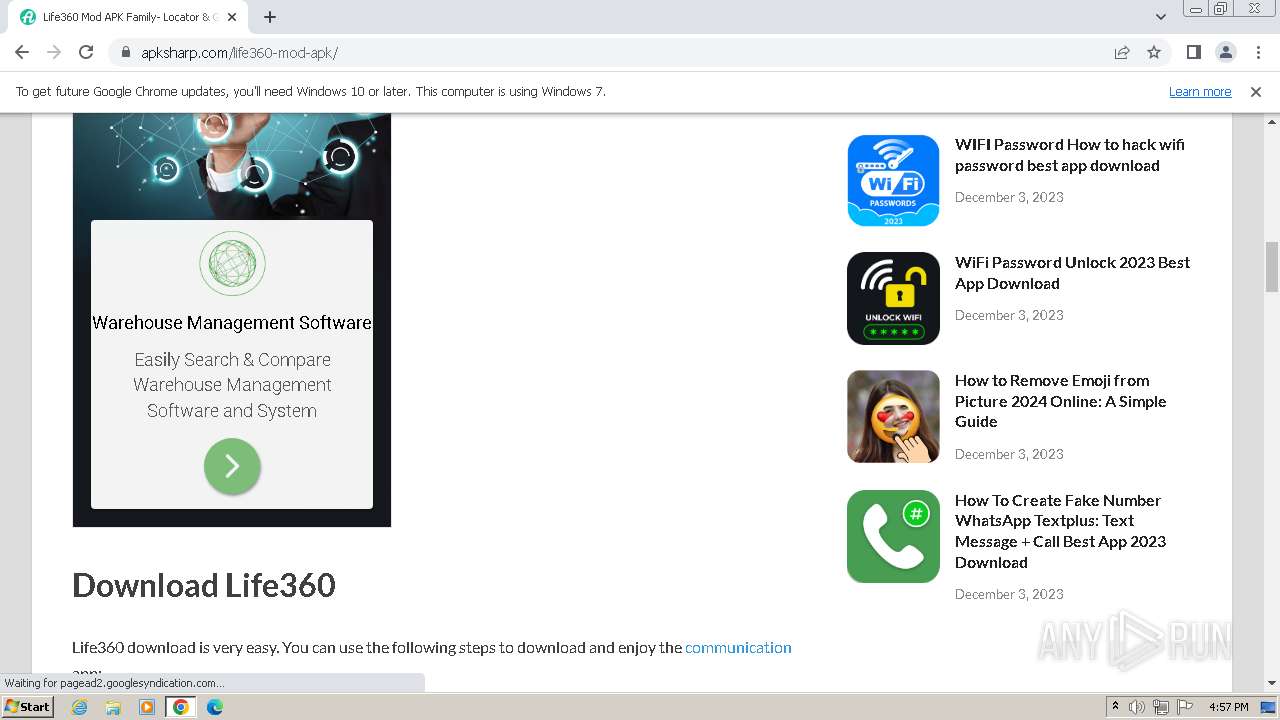The image size is (1280, 720).
Task: Expand the tab search dropdown
Action: coord(1160,17)
